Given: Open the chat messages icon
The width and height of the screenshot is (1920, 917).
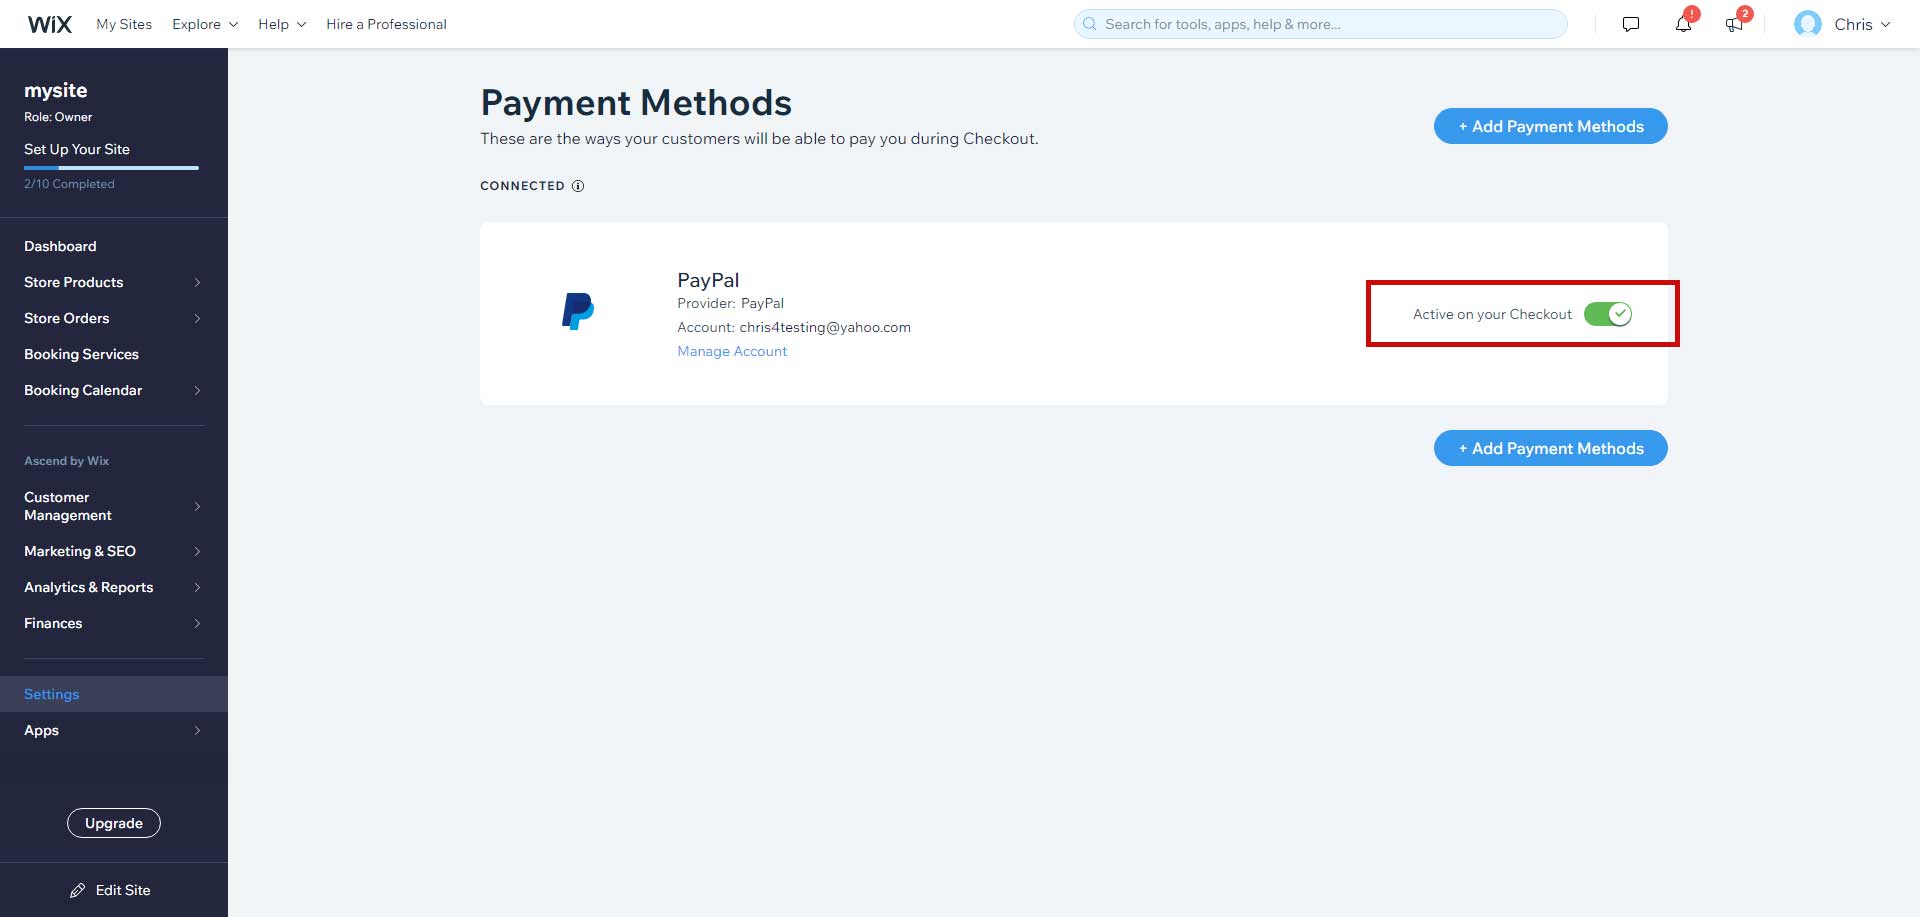Looking at the screenshot, I should [x=1631, y=24].
